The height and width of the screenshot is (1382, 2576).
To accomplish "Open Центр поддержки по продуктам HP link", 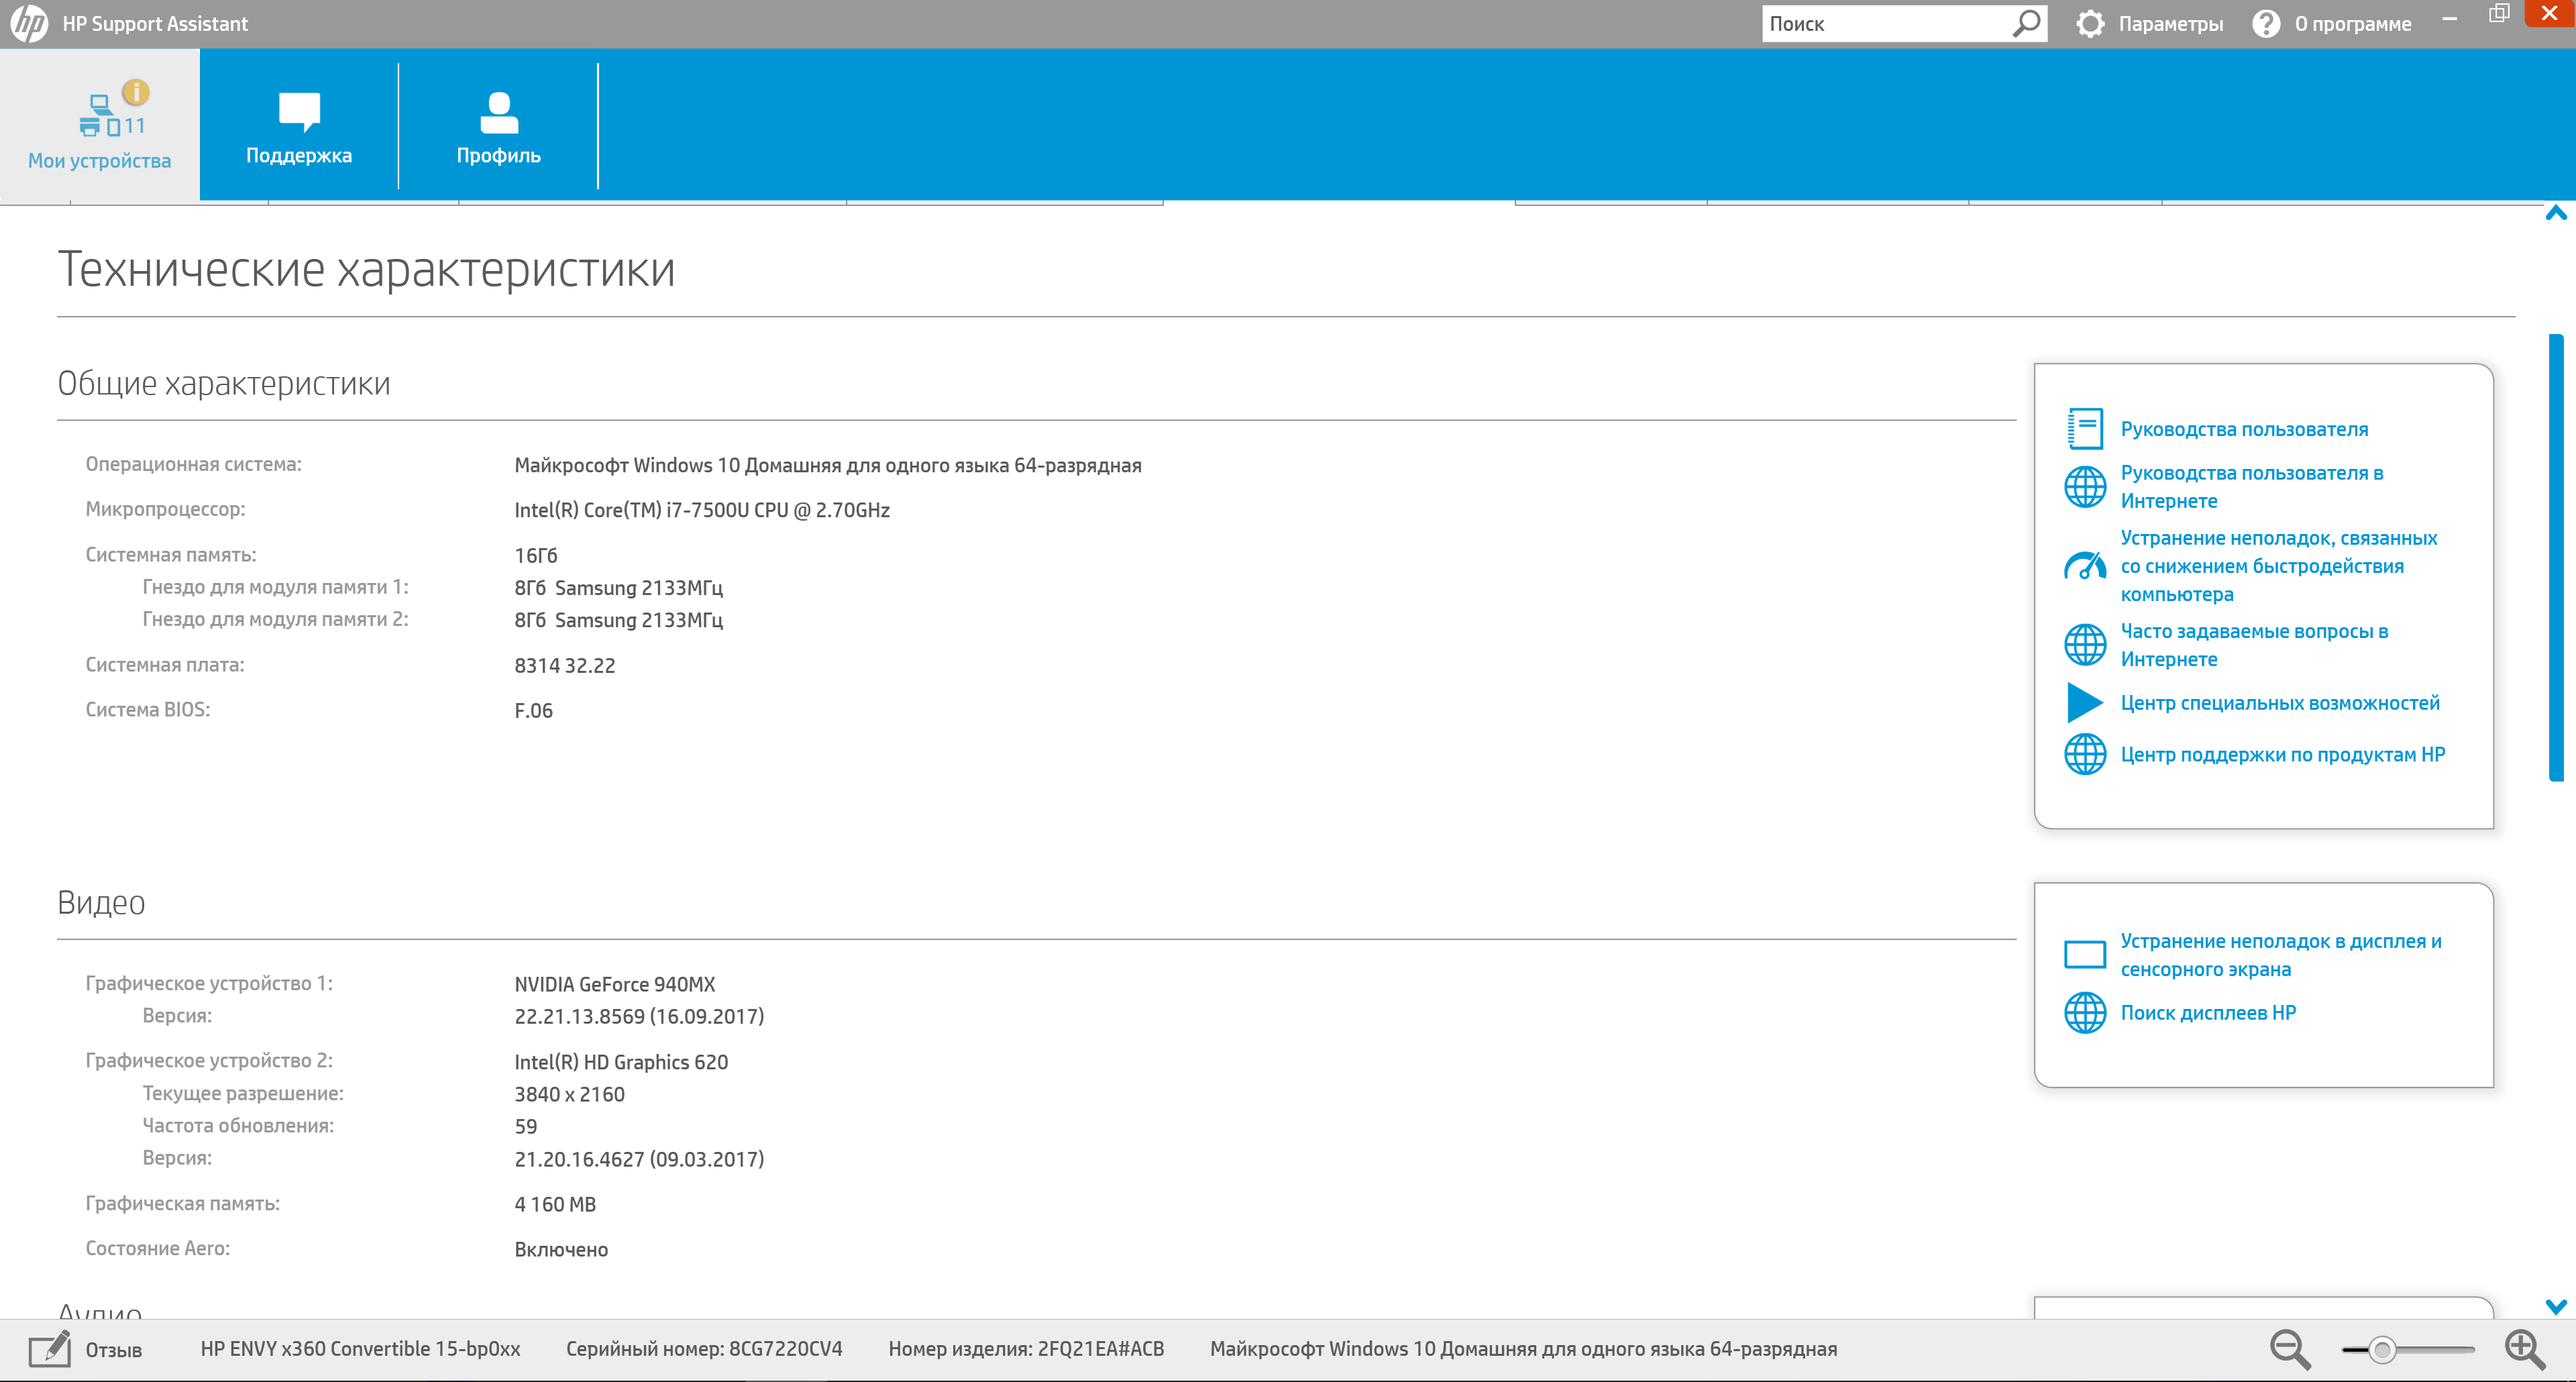I will (x=2283, y=755).
